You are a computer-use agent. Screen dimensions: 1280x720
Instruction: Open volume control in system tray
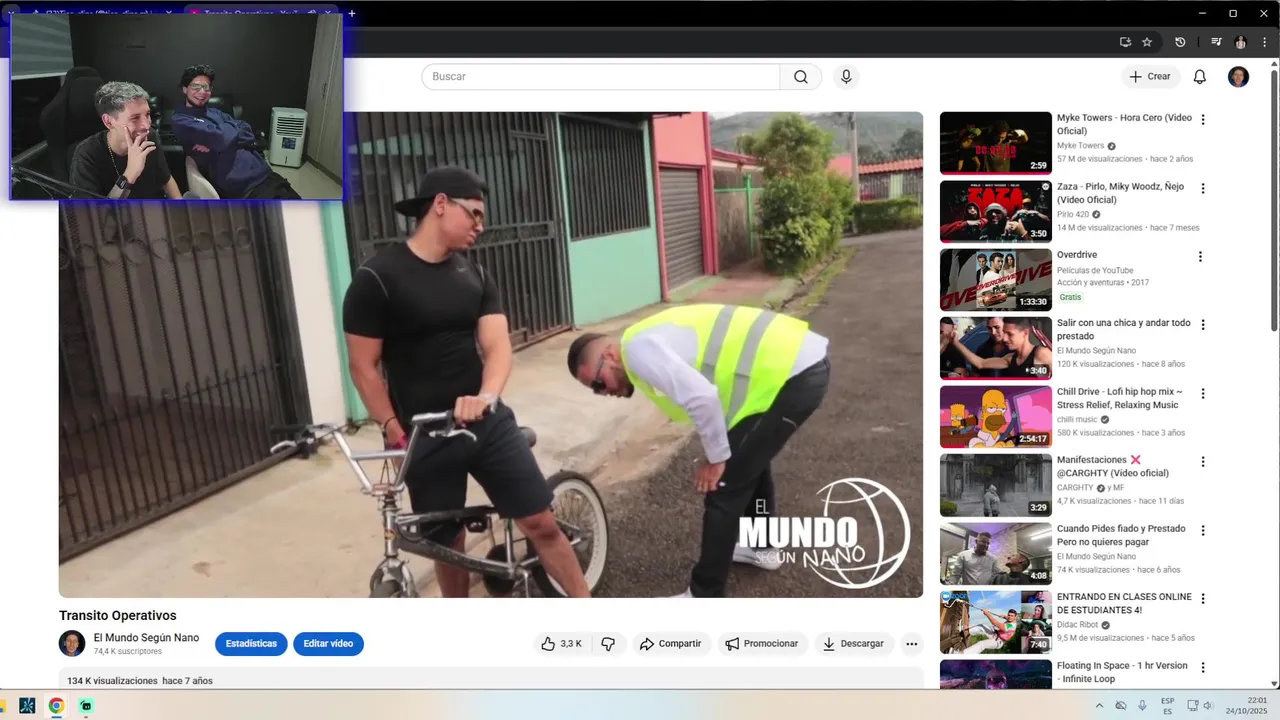pyautogui.click(x=1208, y=706)
